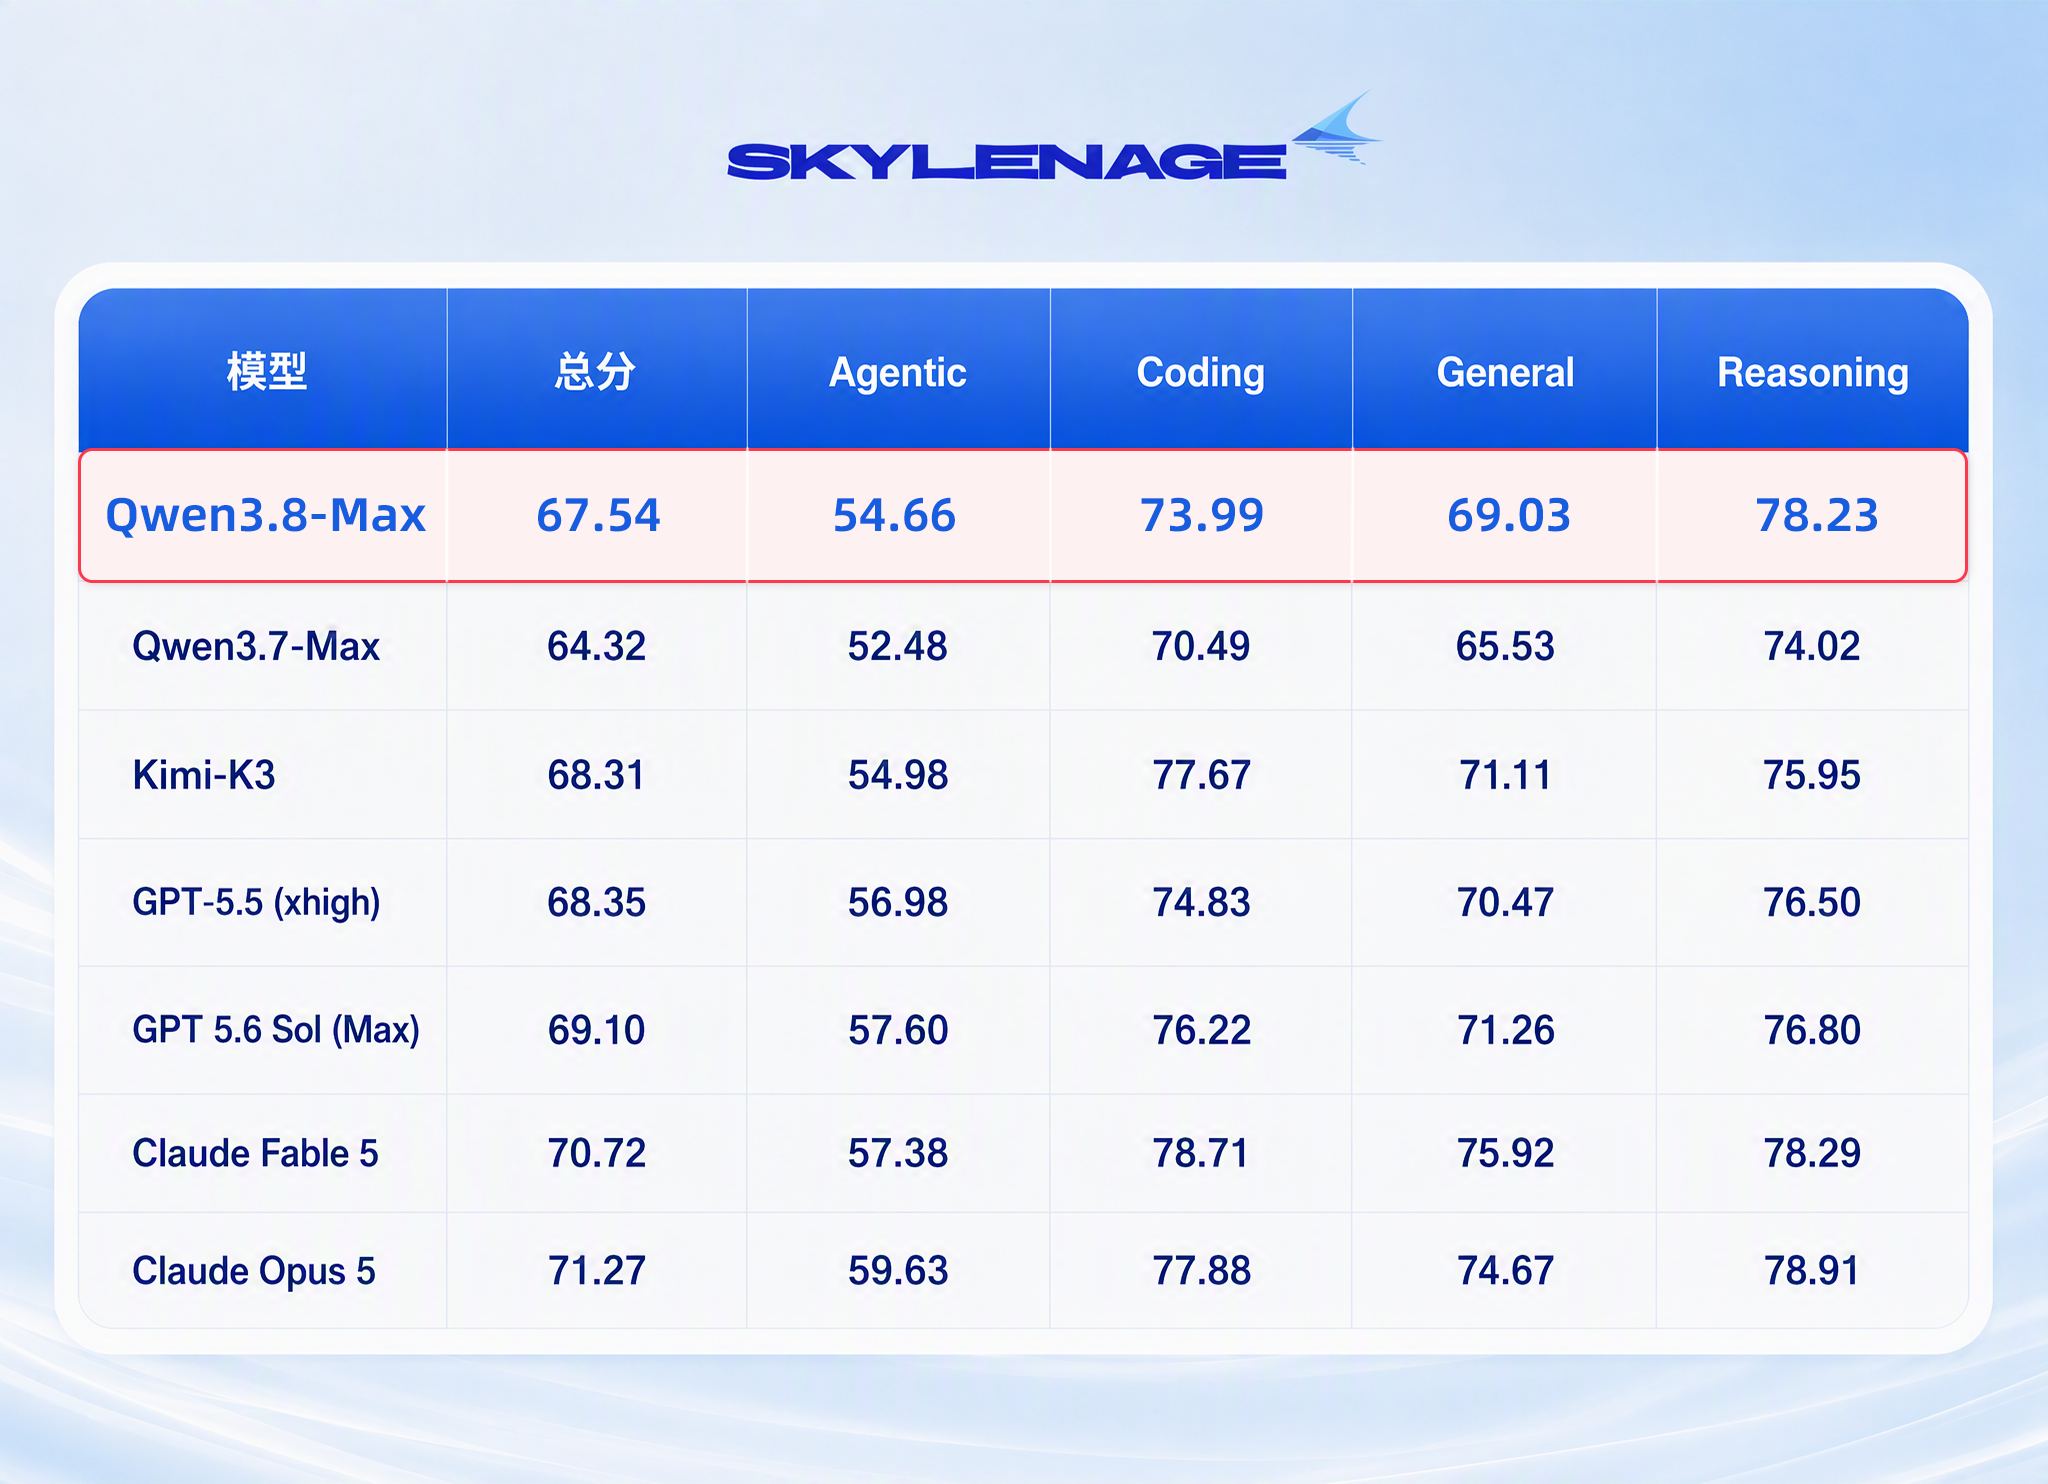Select the Kimi-K3 model name

coord(204,775)
